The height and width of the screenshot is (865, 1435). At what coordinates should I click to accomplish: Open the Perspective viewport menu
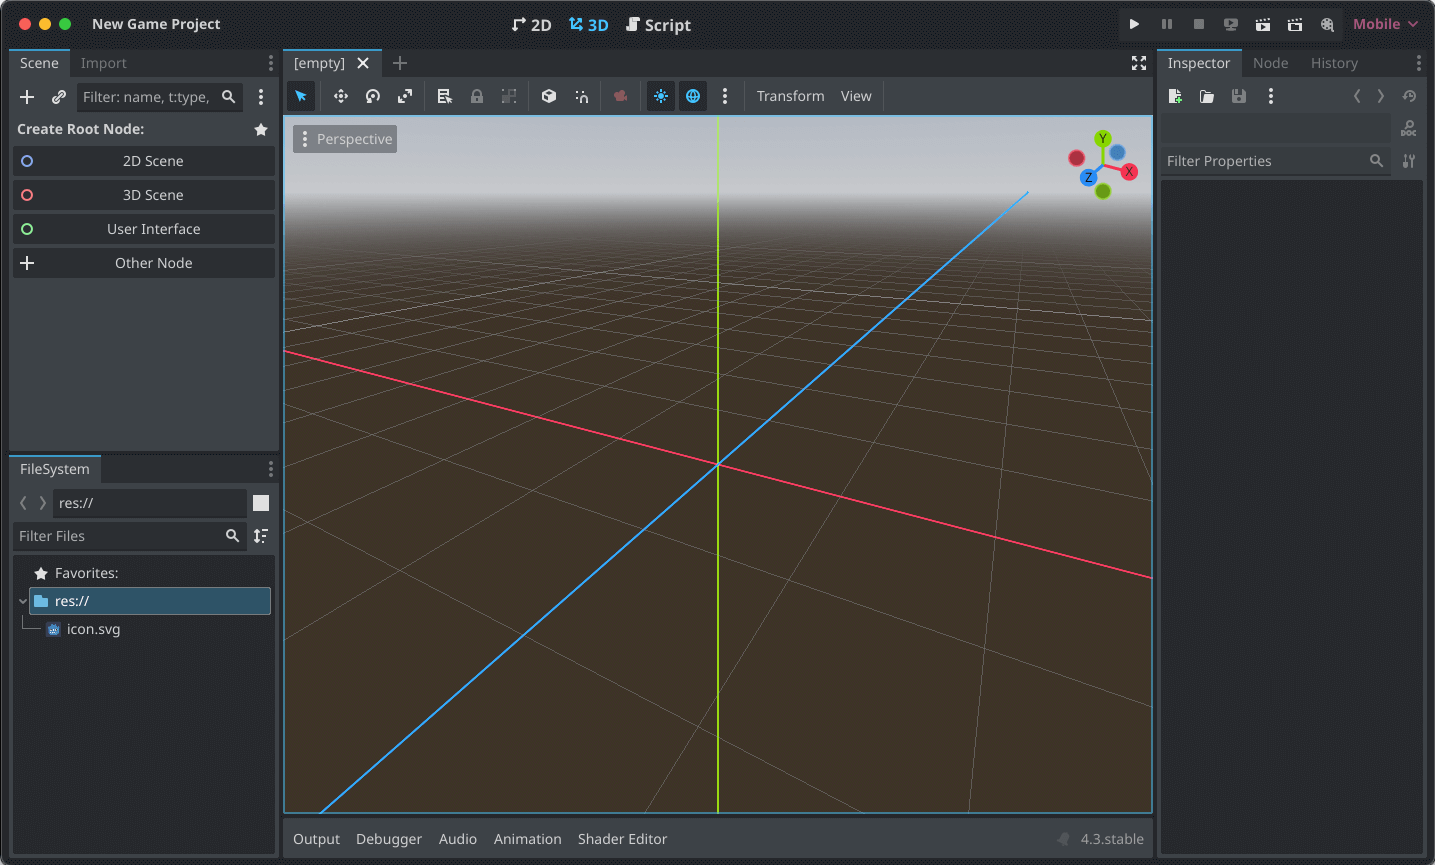pos(345,139)
